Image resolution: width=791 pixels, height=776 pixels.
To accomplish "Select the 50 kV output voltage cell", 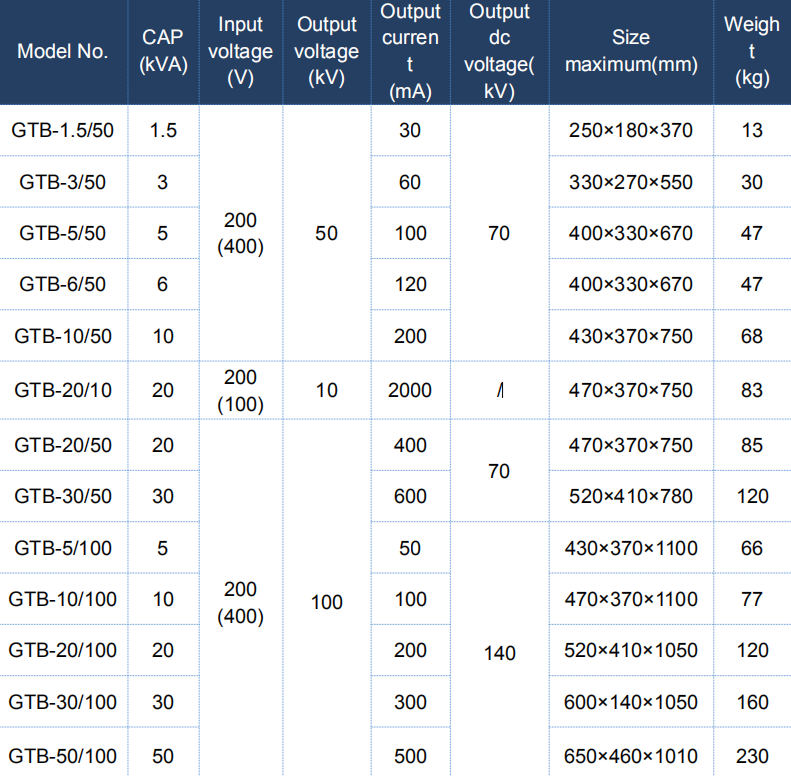I will tap(327, 233).
